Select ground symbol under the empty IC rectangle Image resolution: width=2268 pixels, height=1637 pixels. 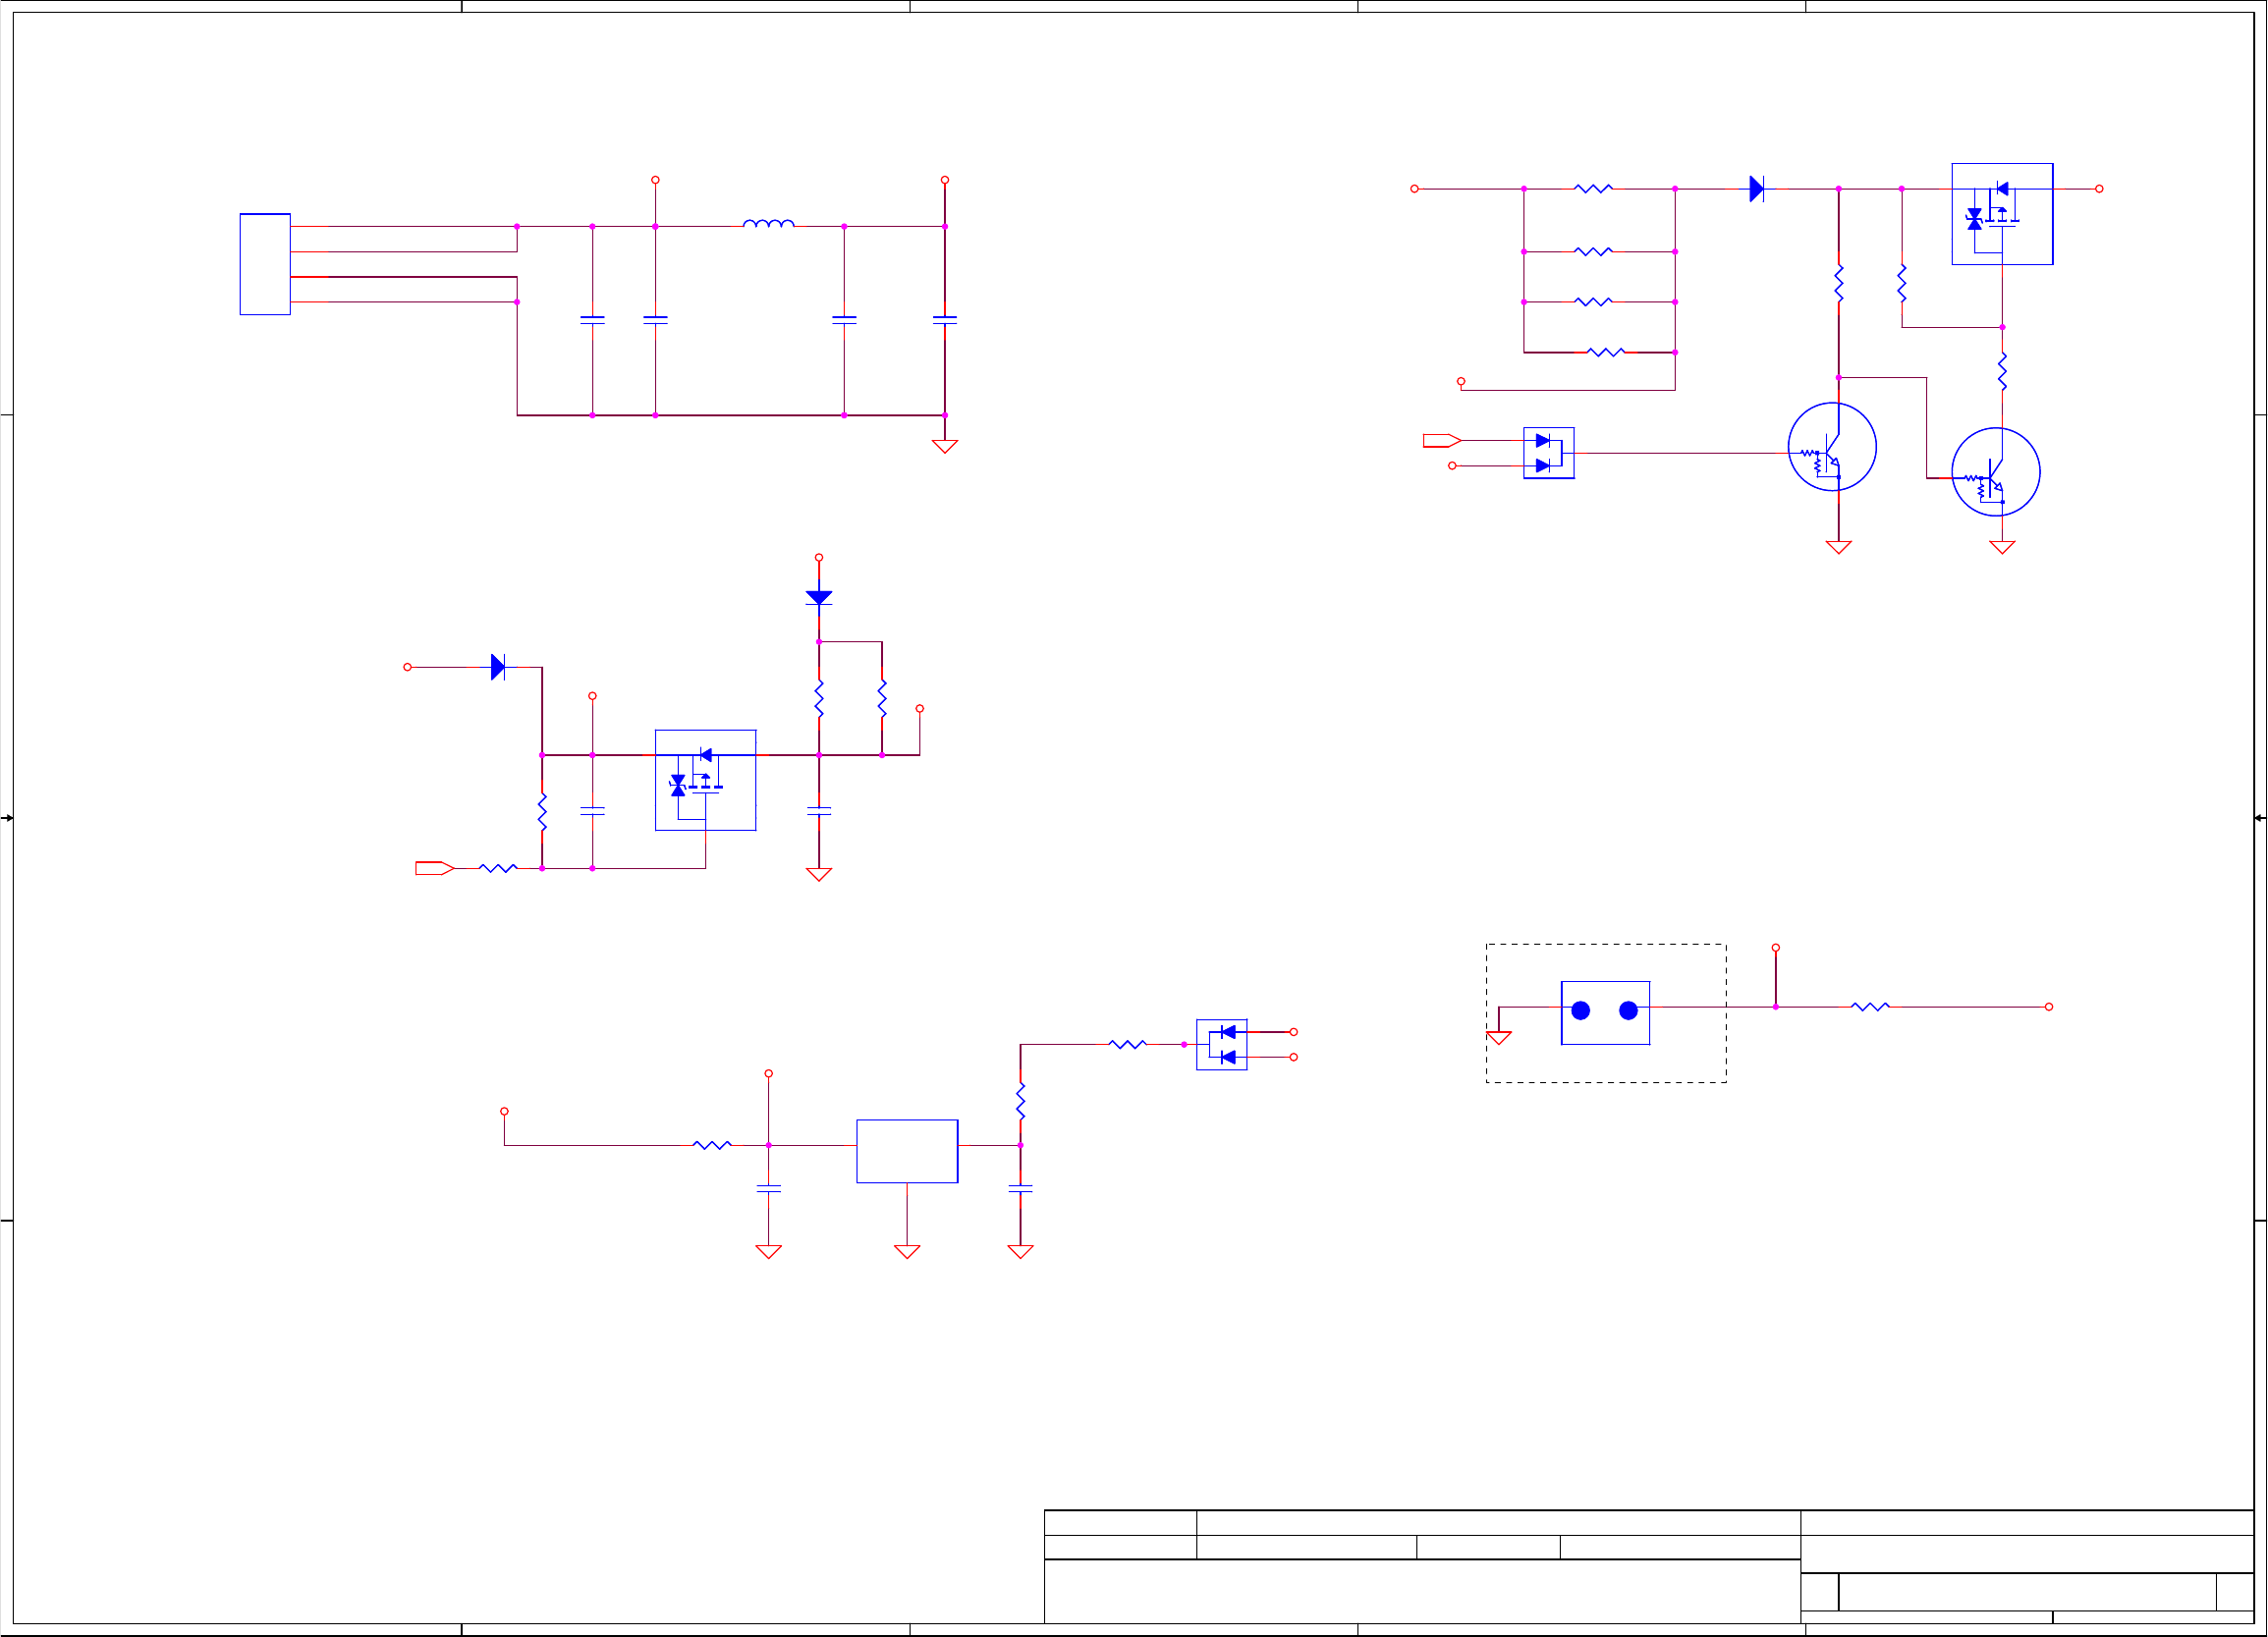coord(906,1251)
